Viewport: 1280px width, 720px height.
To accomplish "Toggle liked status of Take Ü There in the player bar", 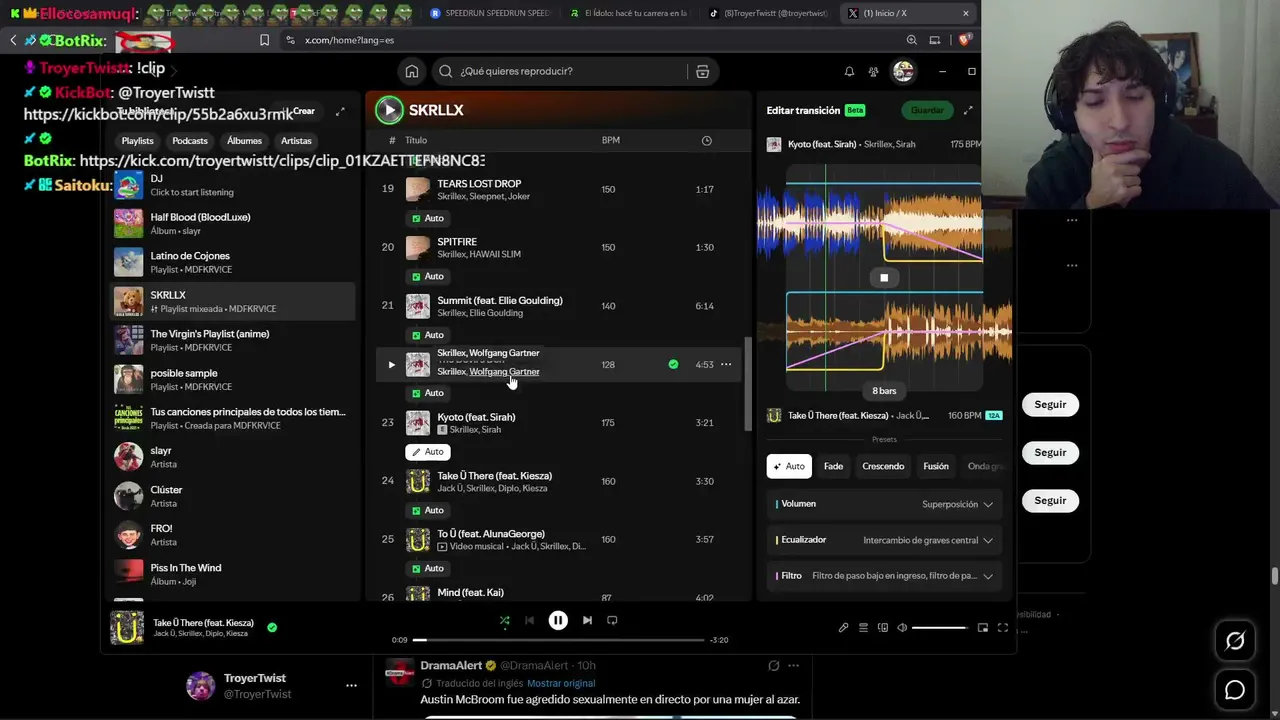I will tap(272, 628).
